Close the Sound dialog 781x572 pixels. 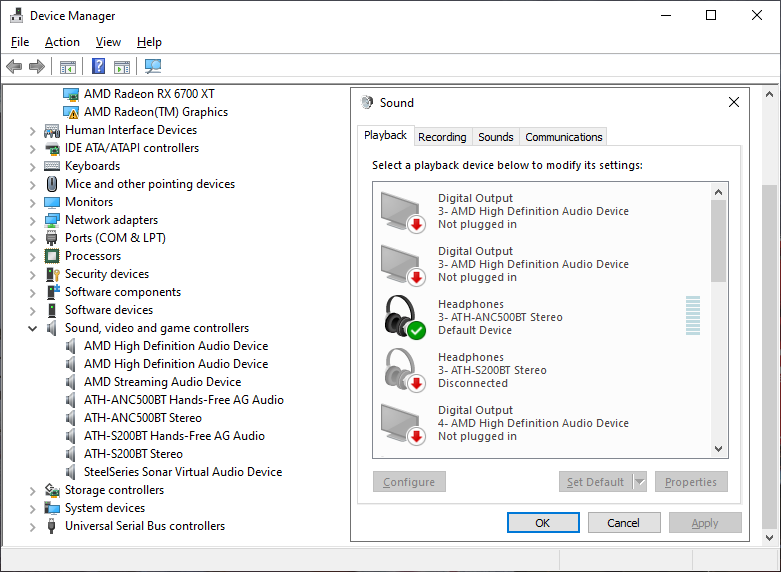tap(734, 103)
